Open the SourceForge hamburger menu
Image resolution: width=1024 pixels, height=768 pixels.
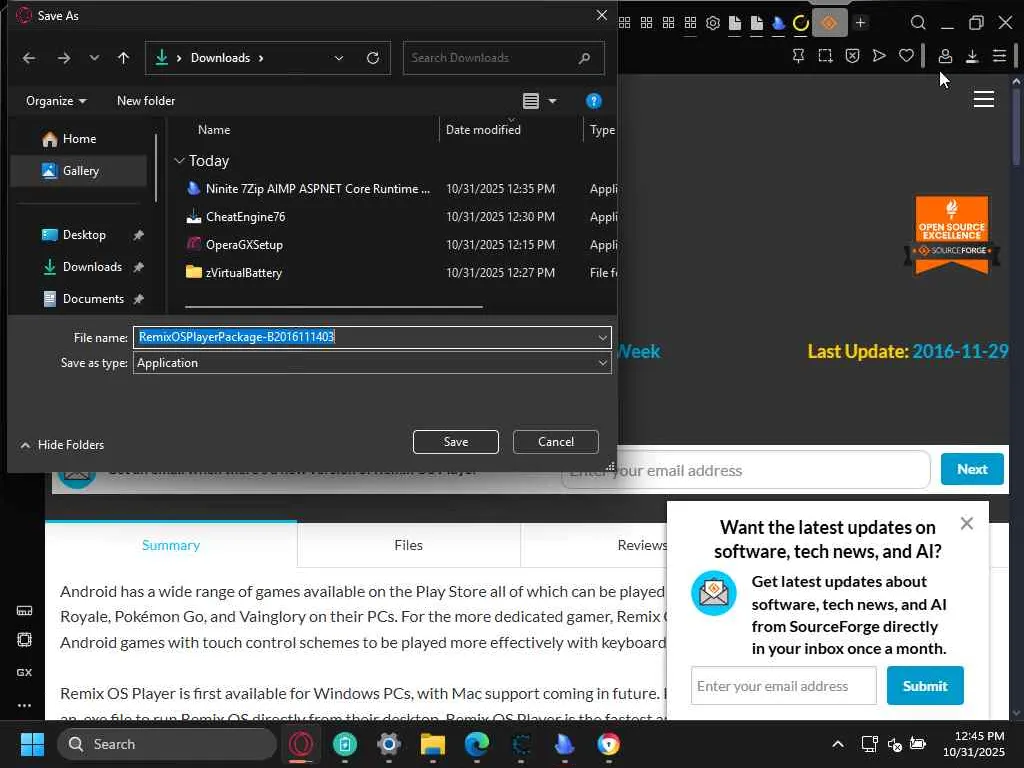point(984,99)
